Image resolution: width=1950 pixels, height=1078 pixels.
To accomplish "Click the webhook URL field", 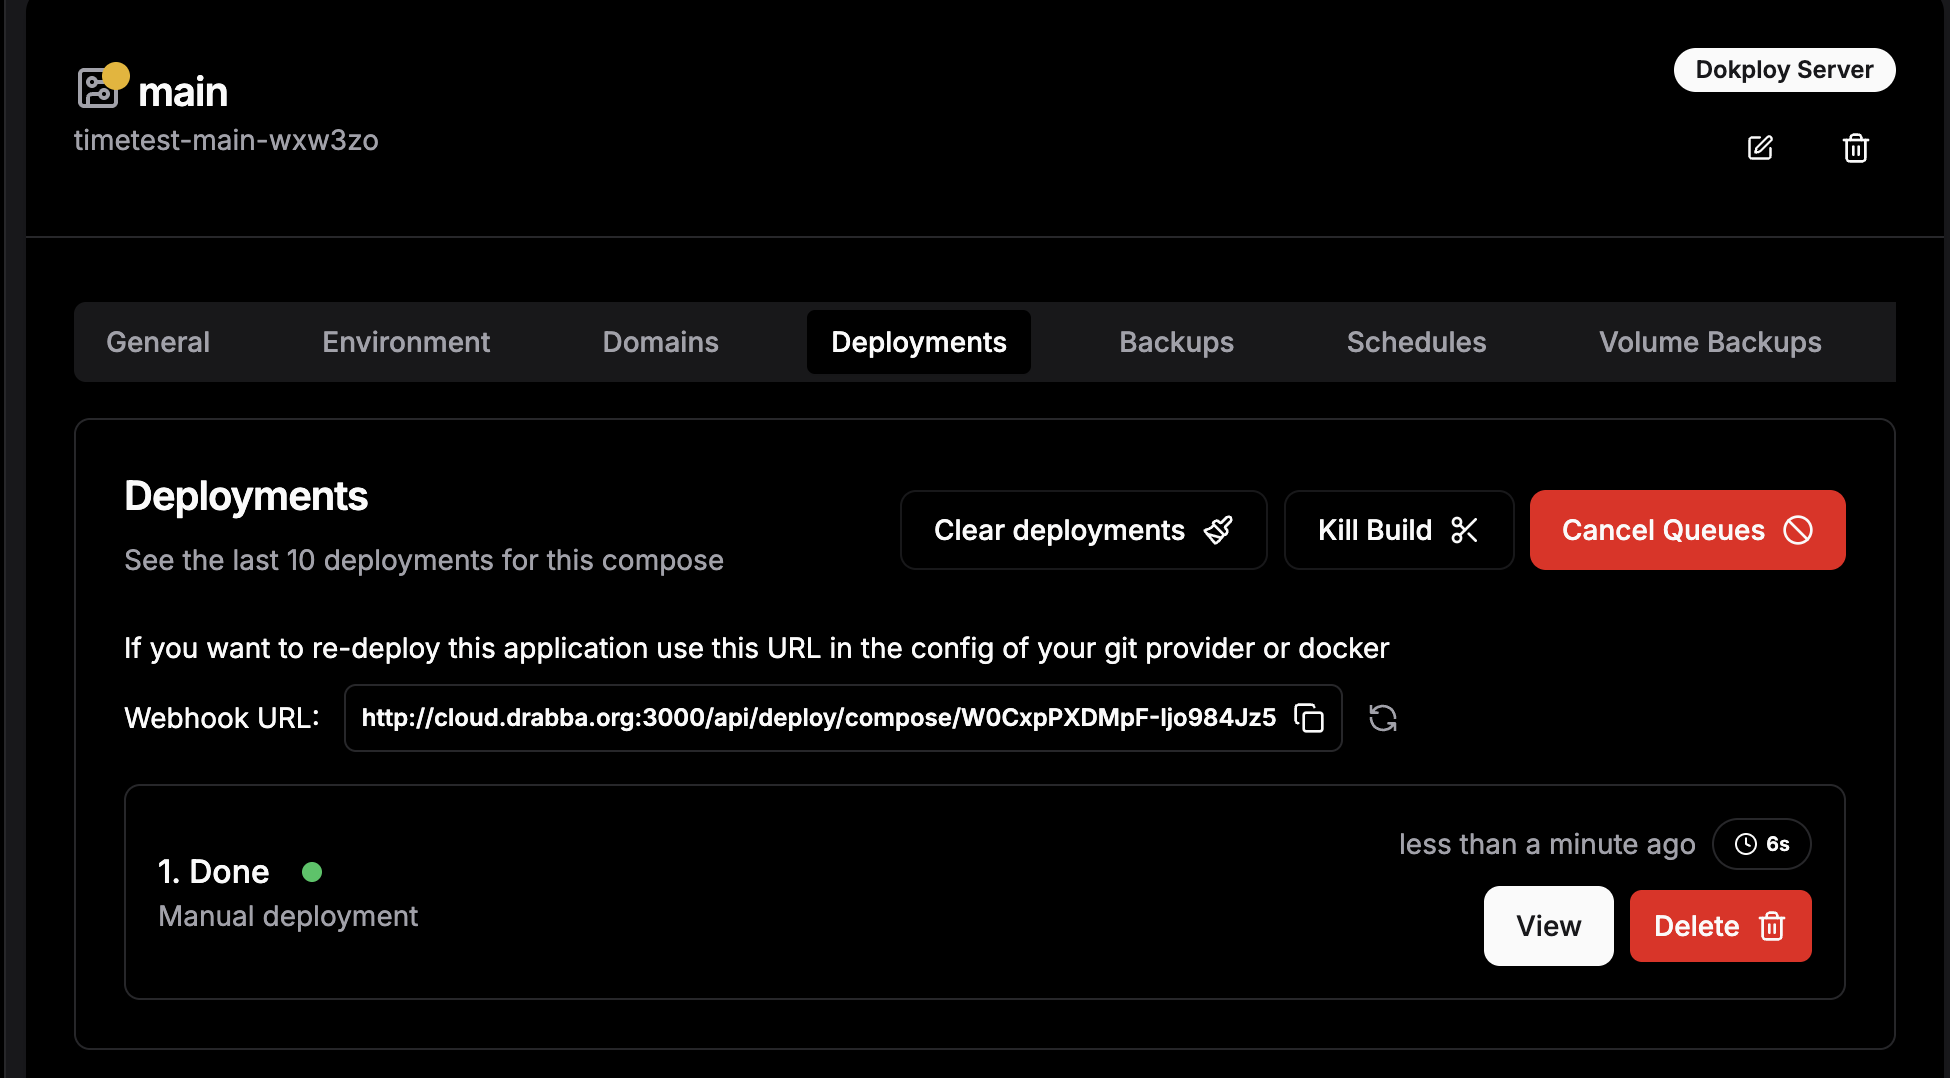I will (843, 718).
